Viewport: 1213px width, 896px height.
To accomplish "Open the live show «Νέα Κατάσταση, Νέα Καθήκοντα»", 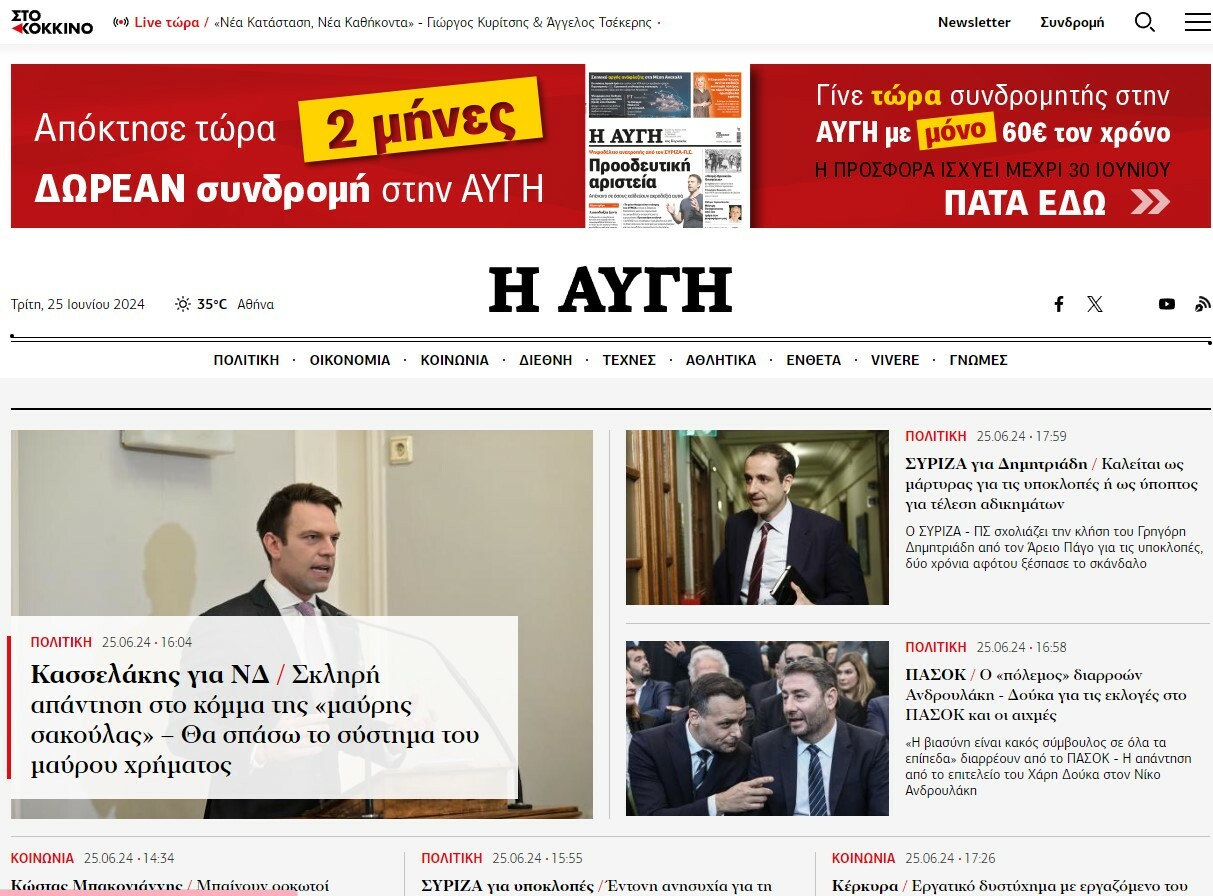I will coord(433,22).
